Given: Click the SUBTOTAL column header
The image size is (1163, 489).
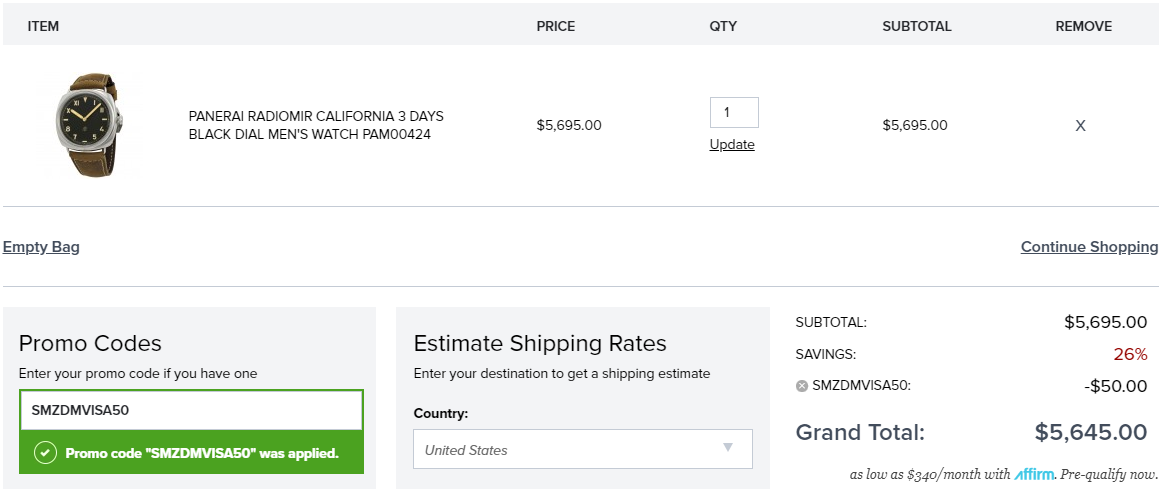Looking at the screenshot, I should tap(917, 26).
